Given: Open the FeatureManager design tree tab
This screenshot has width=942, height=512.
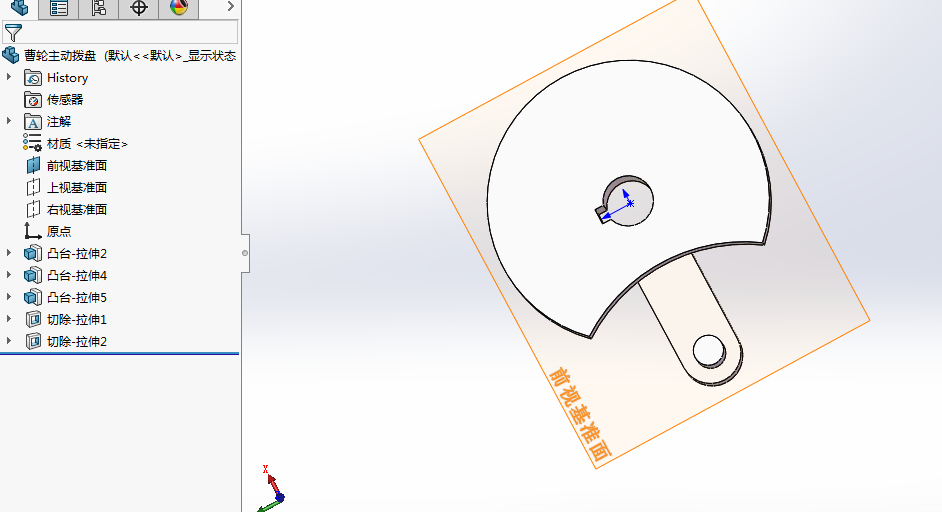Looking at the screenshot, I should pyautogui.click(x=19, y=8).
